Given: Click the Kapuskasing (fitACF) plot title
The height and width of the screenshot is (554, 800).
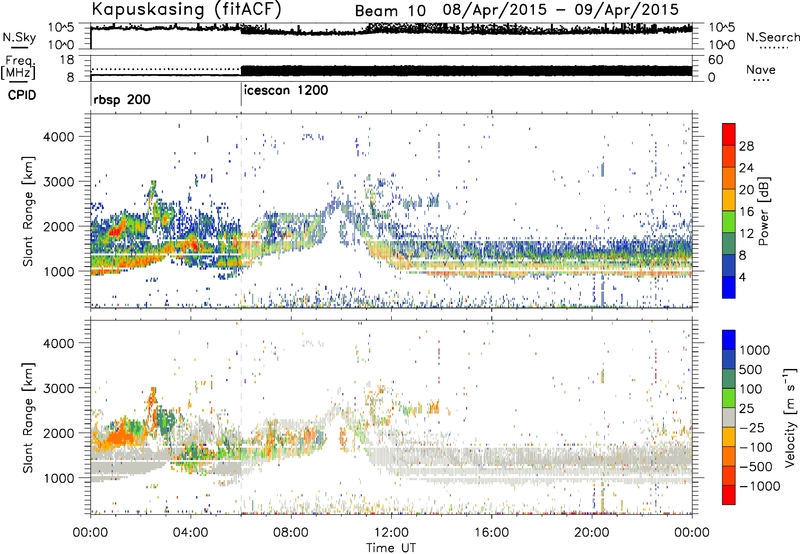Looking at the screenshot, I should (186, 10).
